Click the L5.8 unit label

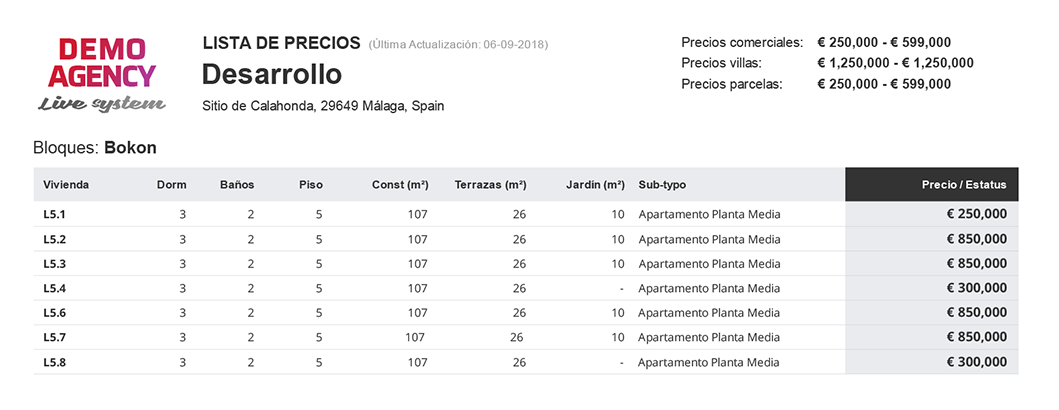(x=55, y=362)
